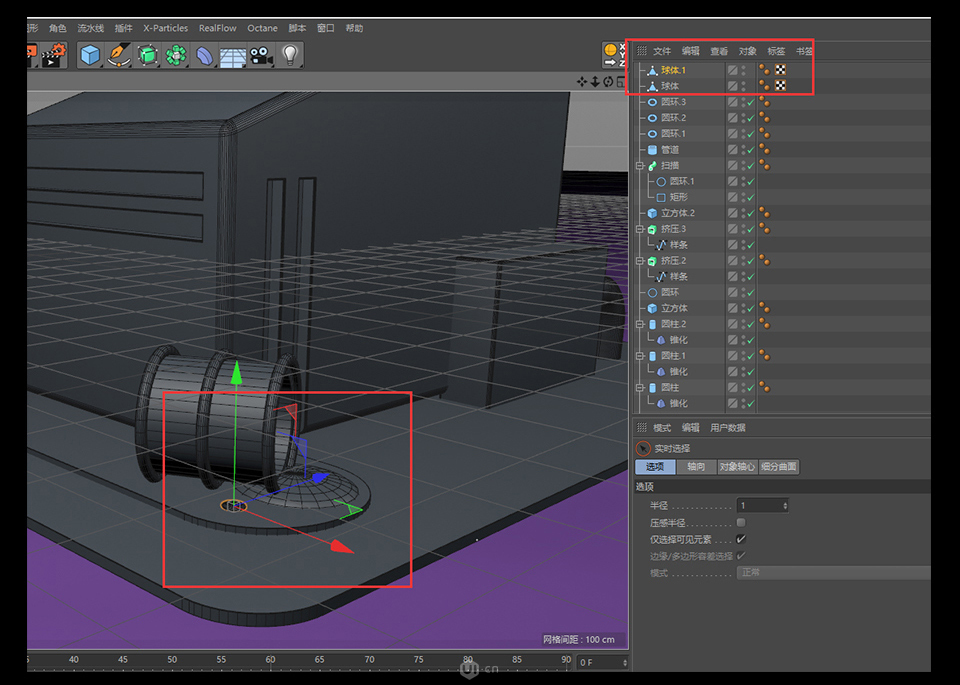Increase 半径 using the stepper arrows

(786, 503)
